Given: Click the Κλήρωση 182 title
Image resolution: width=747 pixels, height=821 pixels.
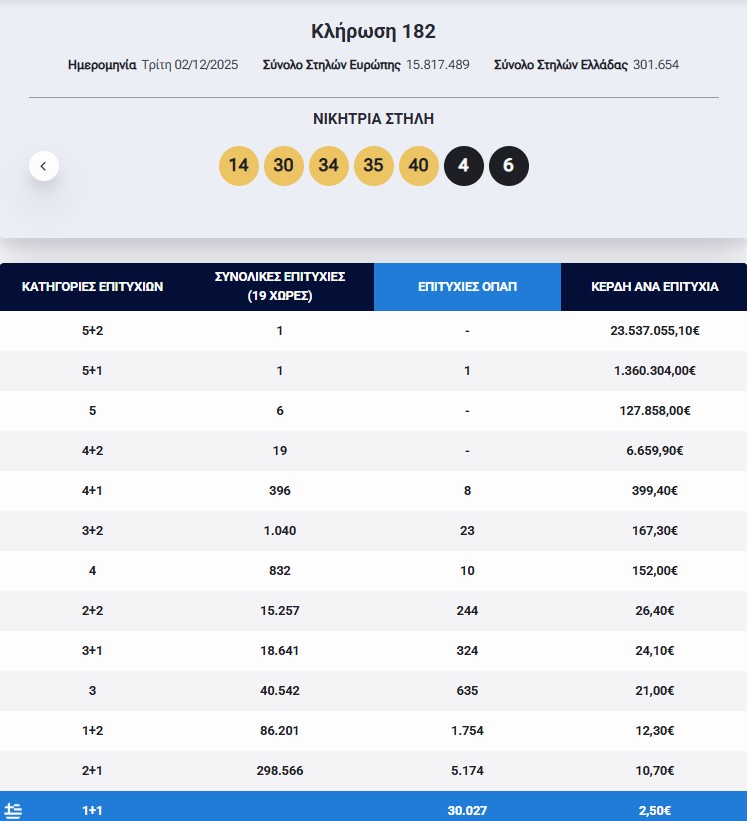Looking at the screenshot, I should coord(373,31).
